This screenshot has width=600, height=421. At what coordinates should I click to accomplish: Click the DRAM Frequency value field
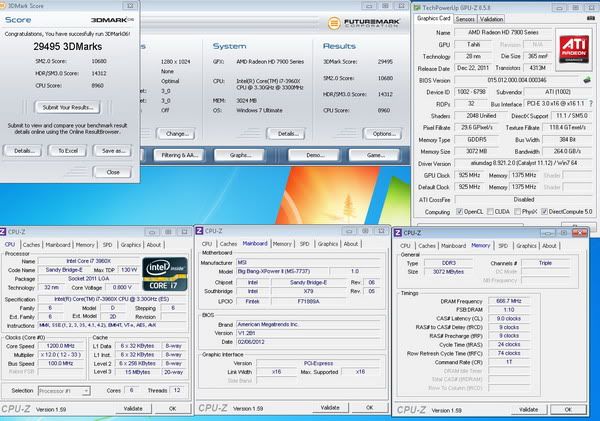pos(509,301)
